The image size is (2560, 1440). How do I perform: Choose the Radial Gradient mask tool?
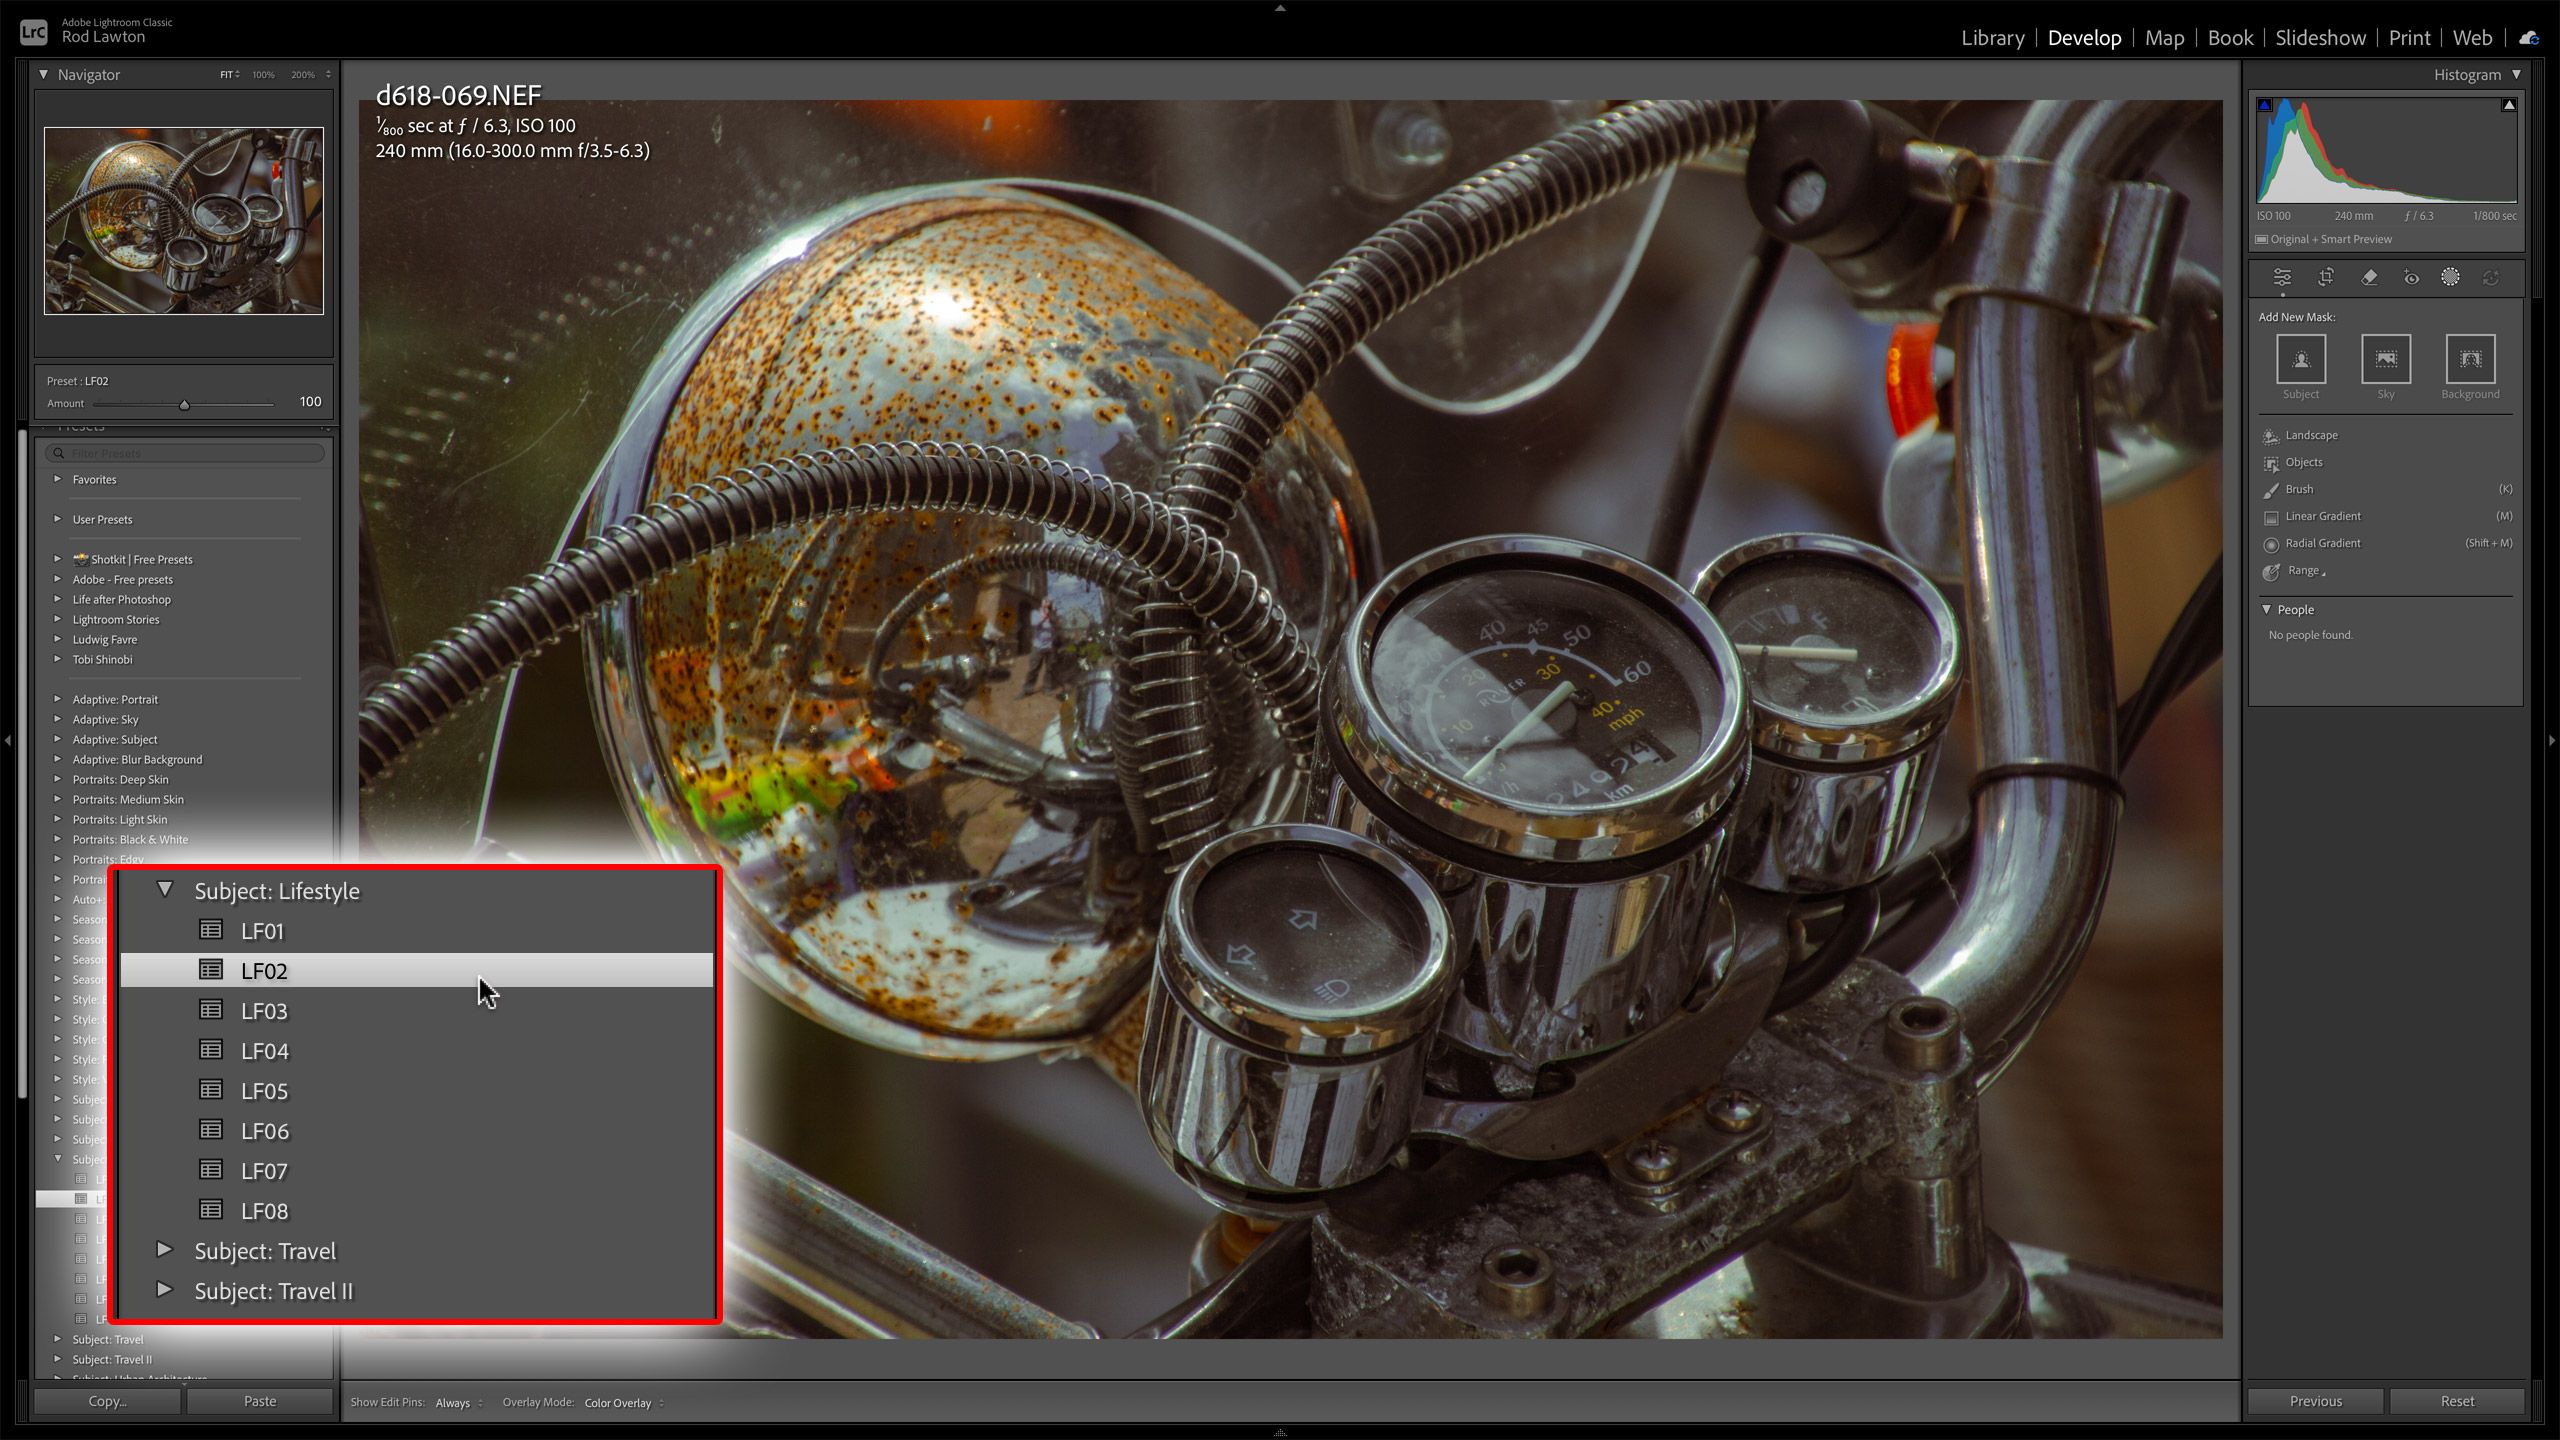click(2322, 543)
